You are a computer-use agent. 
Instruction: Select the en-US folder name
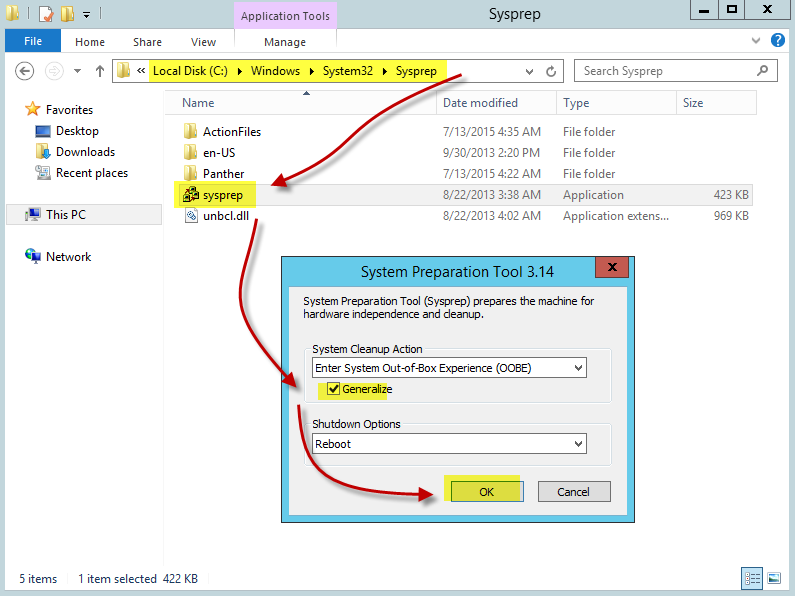click(219, 153)
